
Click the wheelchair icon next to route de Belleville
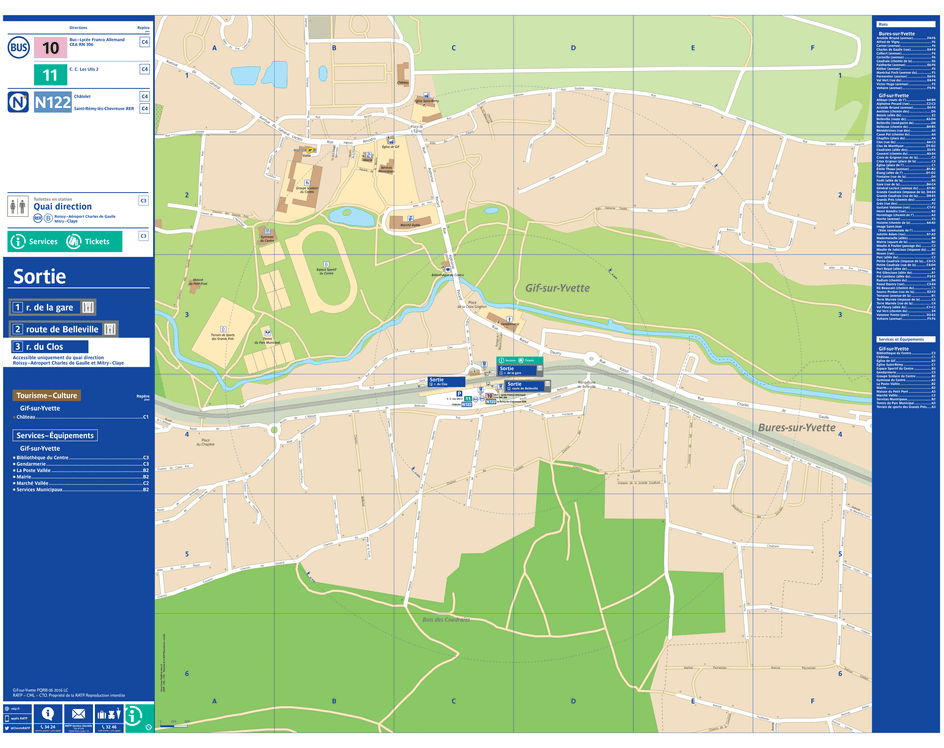coord(110,329)
